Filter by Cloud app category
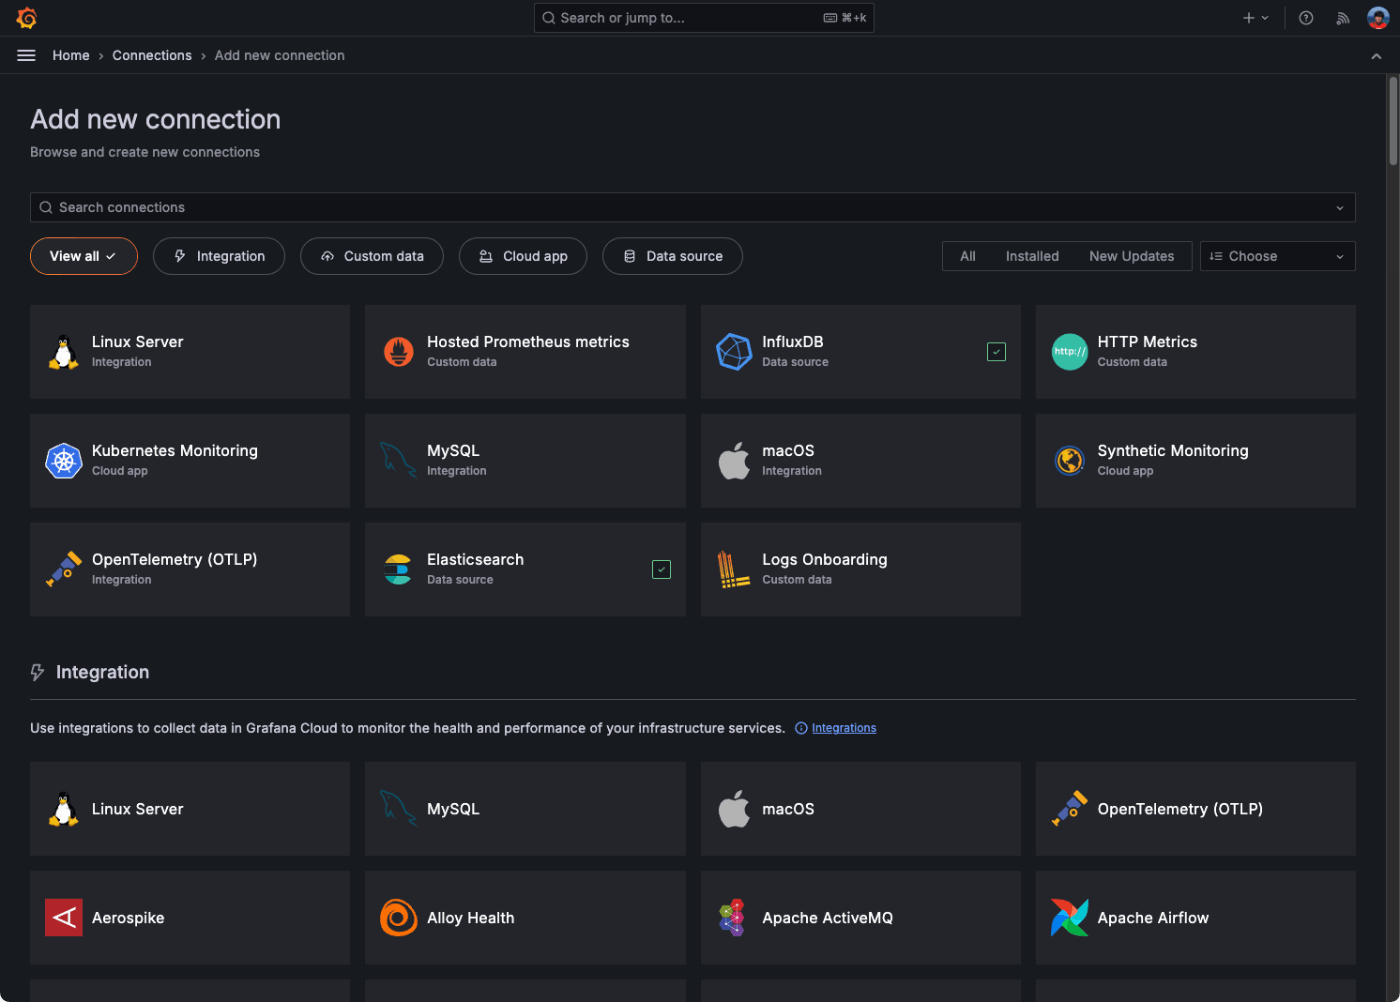 (523, 256)
